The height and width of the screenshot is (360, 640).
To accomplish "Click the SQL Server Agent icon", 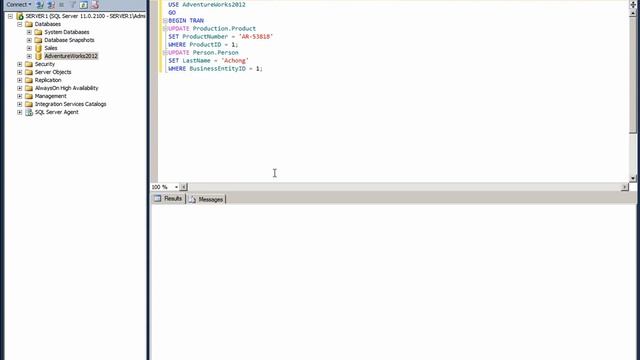I will [x=29, y=112].
